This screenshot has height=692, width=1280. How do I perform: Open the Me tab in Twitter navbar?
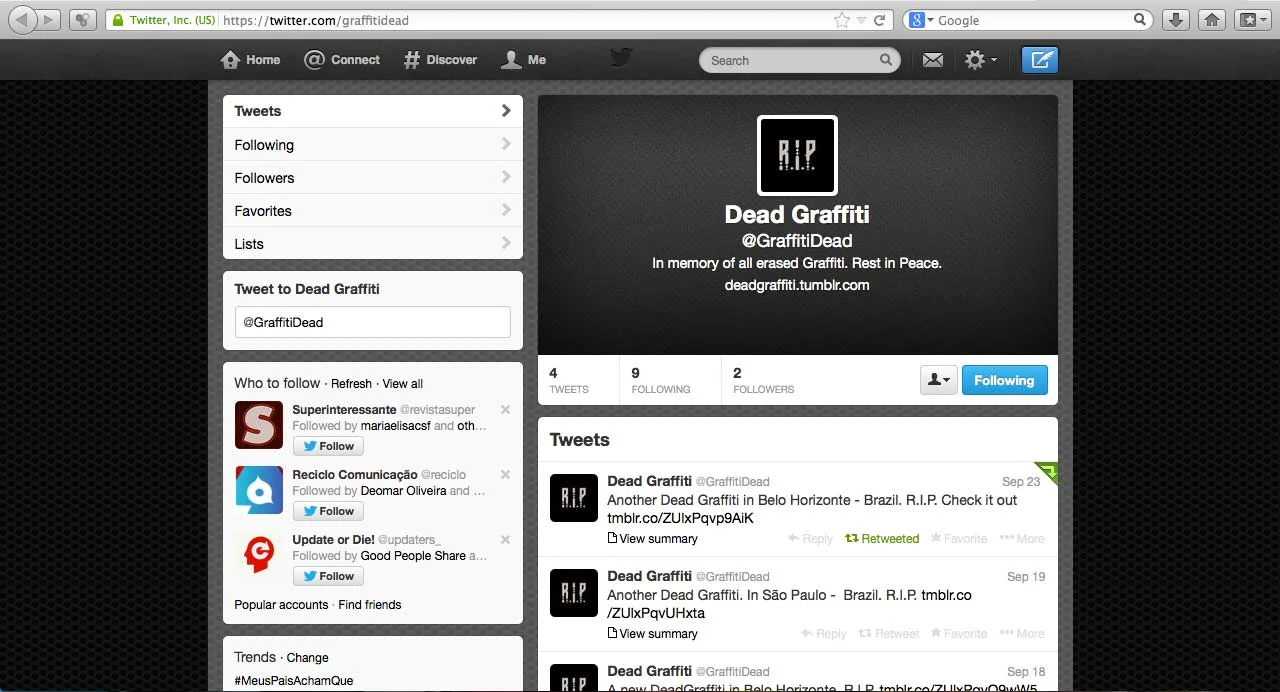click(x=524, y=60)
